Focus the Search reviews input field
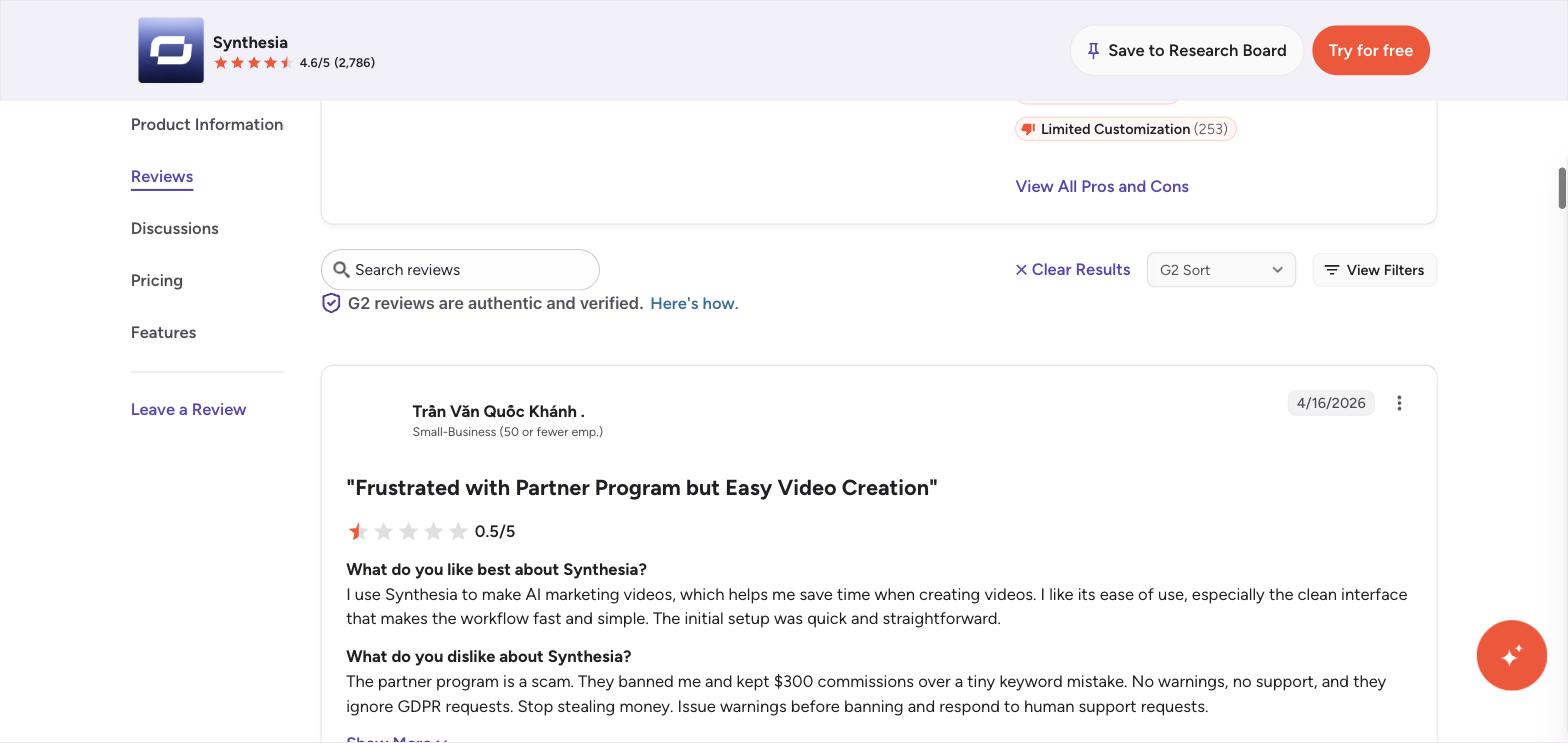This screenshot has width=1568, height=743. click(x=460, y=270)
